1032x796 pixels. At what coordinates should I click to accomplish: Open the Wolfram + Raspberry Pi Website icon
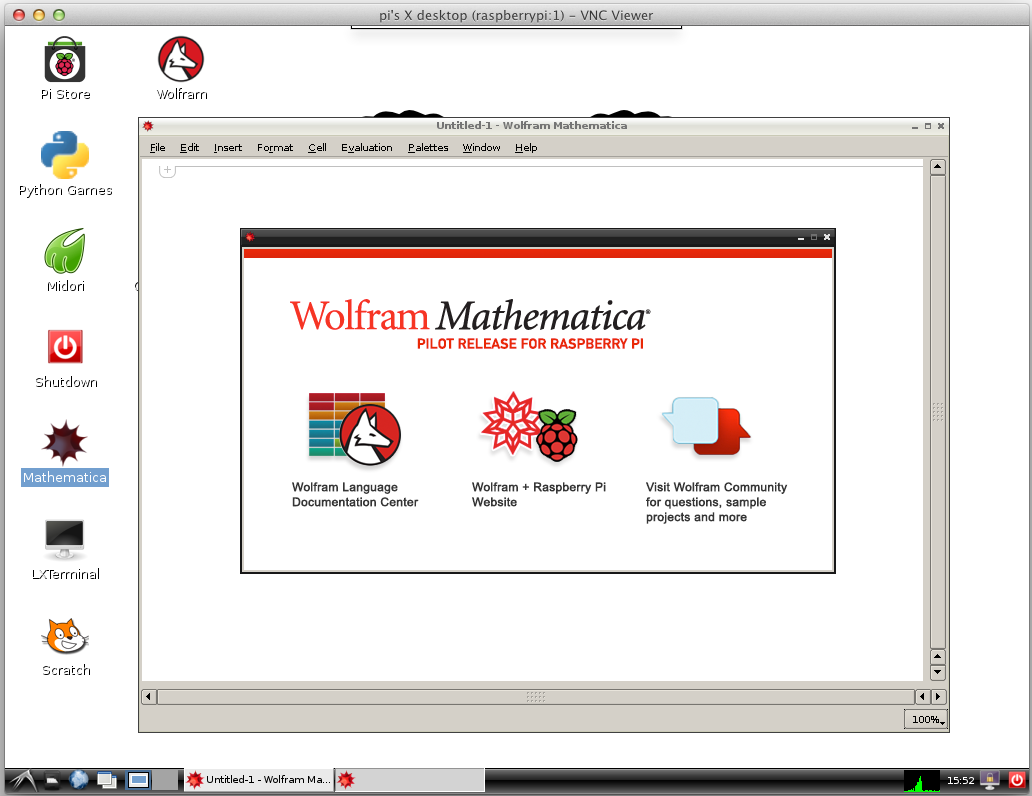point(529,426)
